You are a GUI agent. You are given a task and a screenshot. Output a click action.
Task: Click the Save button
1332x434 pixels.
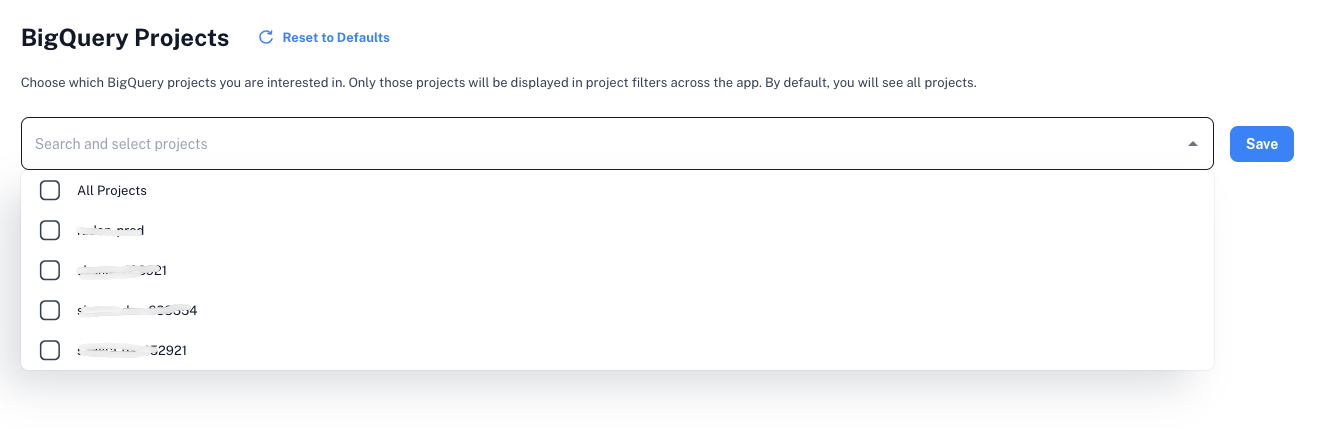[1261, 144]
